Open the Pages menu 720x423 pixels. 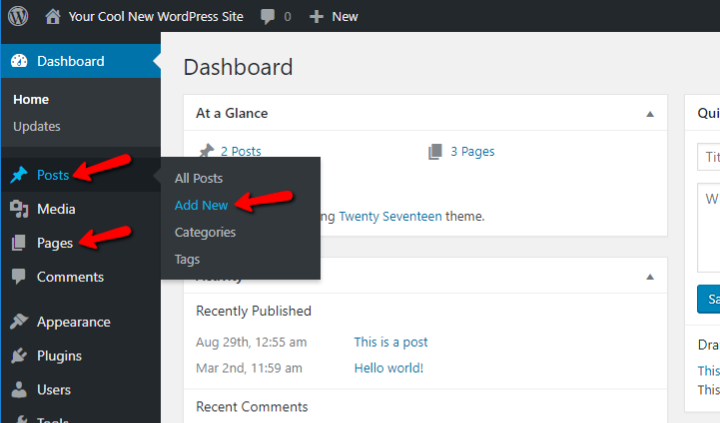click(55, 243)
